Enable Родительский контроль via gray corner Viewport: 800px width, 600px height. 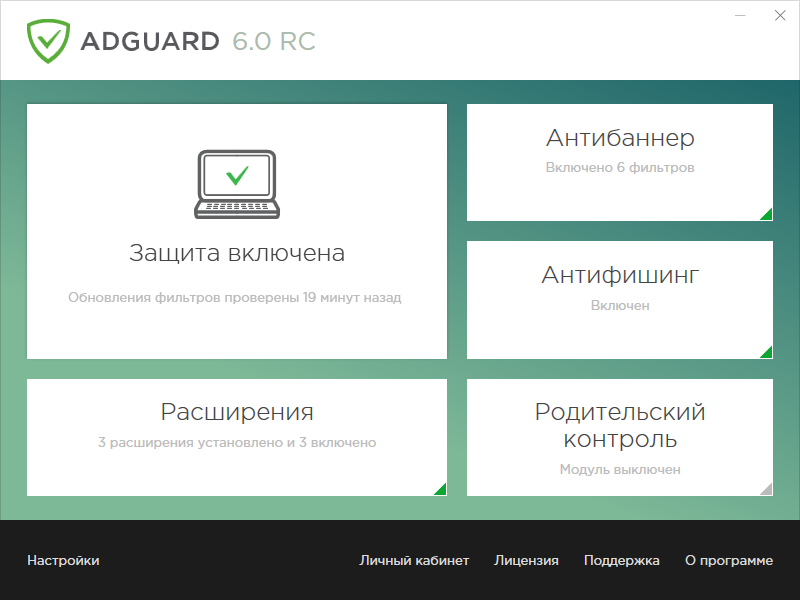click(x=766, y=489)
